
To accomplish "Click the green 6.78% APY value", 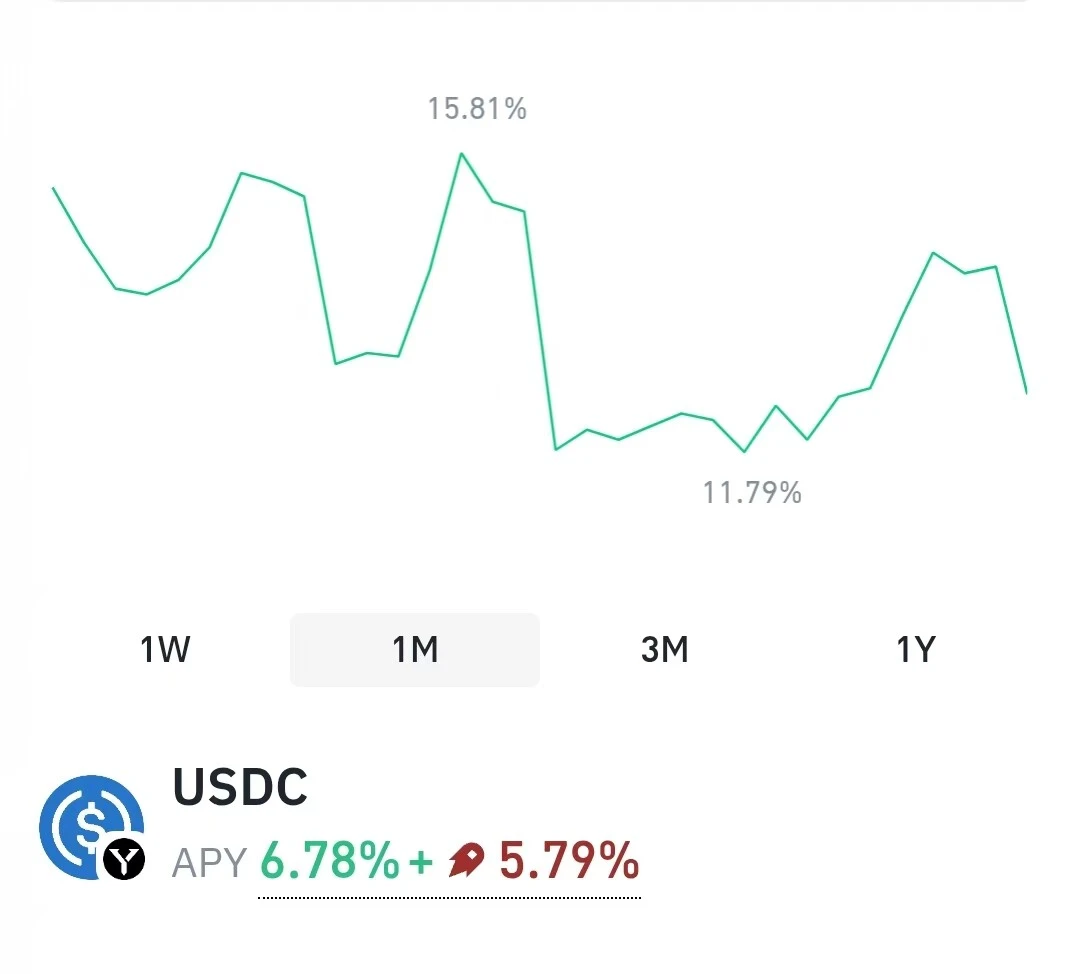I will coord(329,860).
